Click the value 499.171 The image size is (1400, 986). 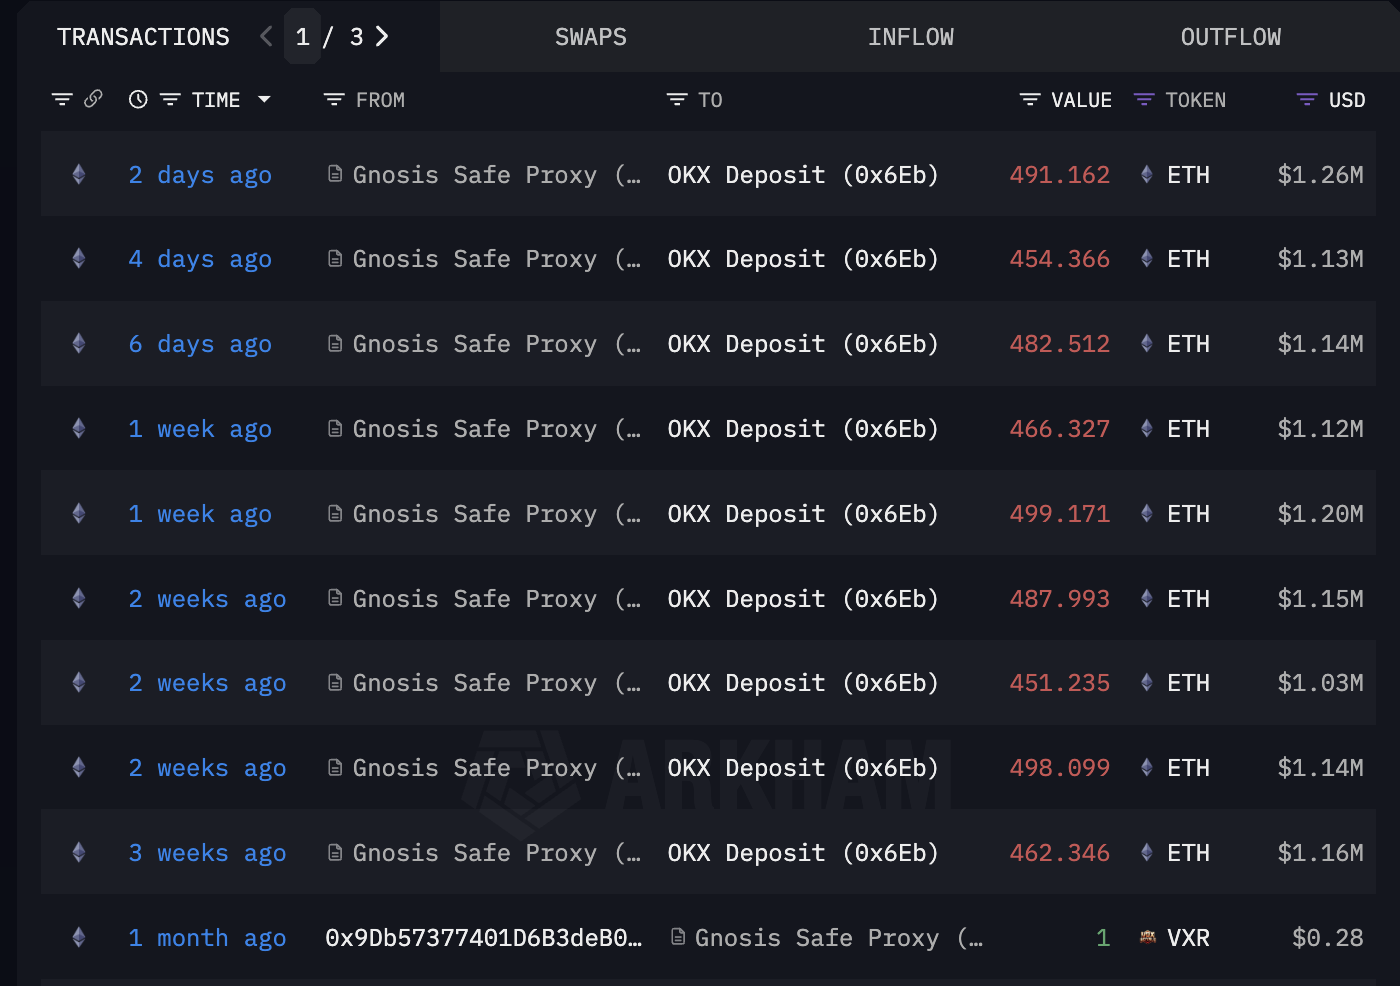point(1060,514)
